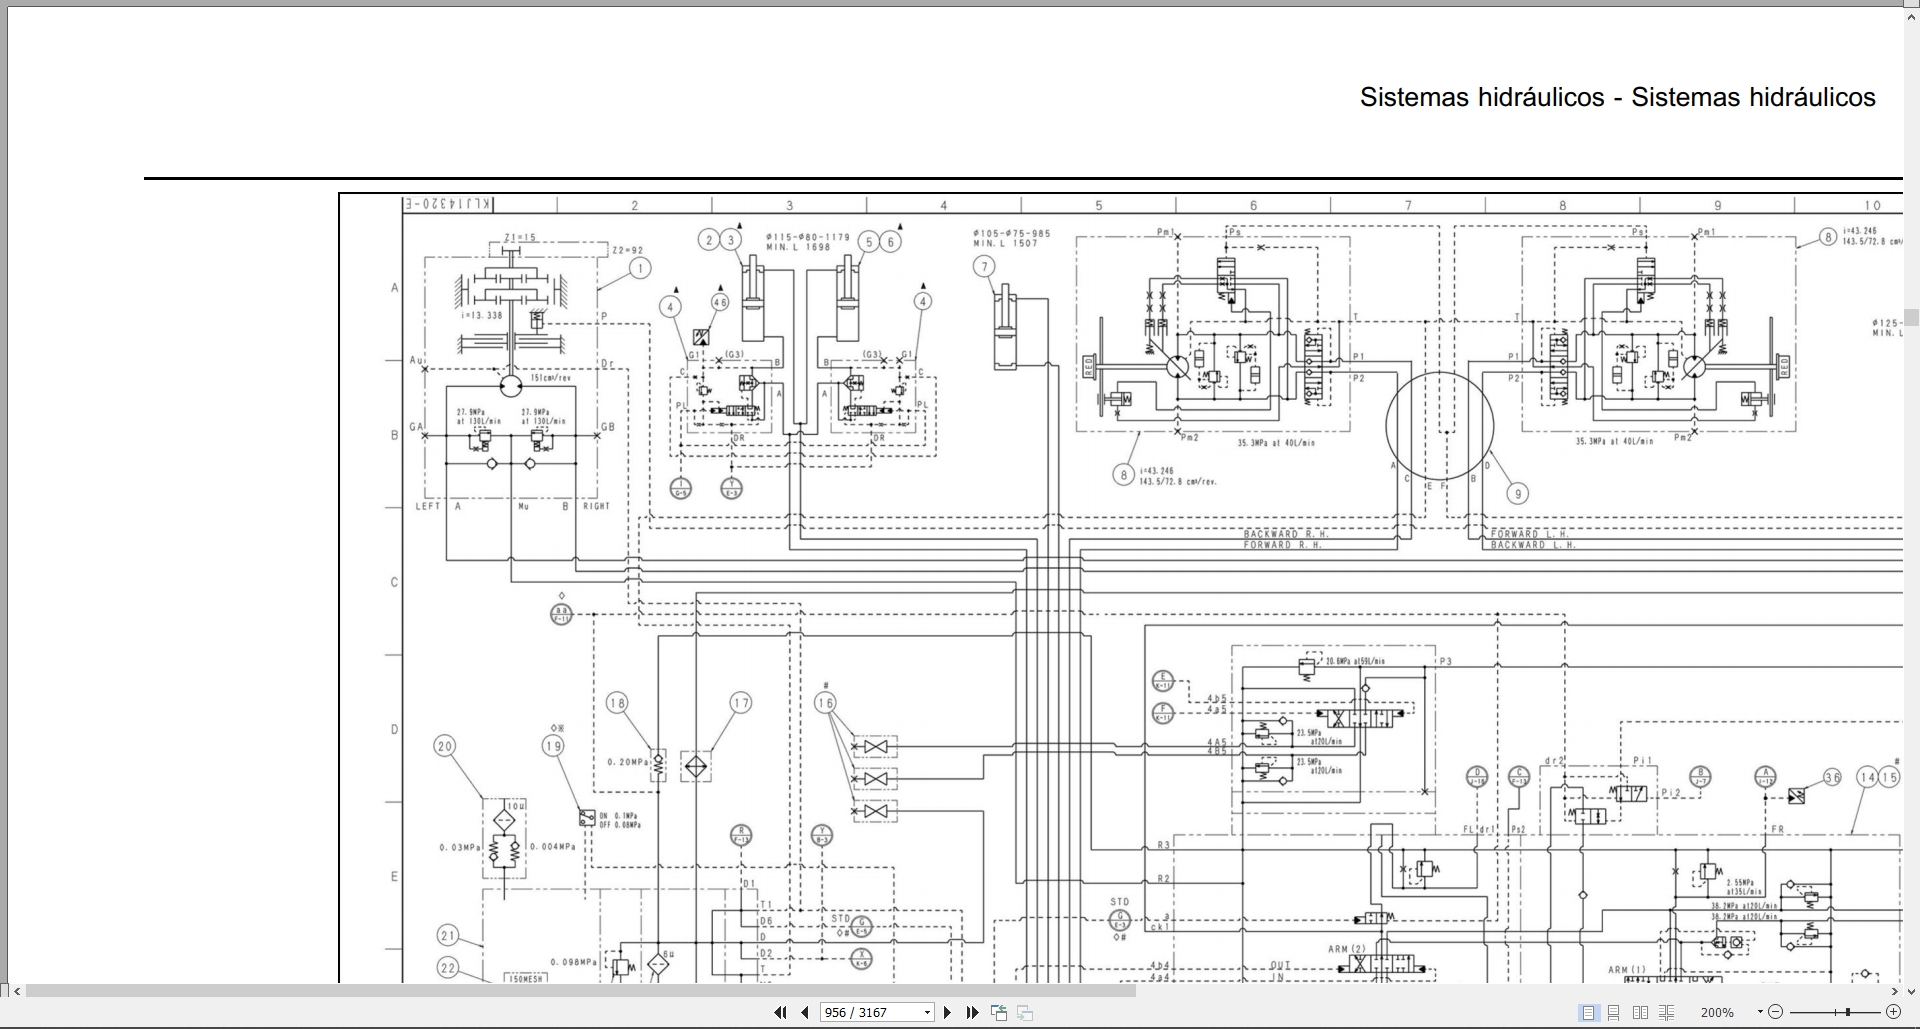Click the horizontal scrollbar right arrow
Viewport: 1920px width, 1029px height.
coord(1894,991)
